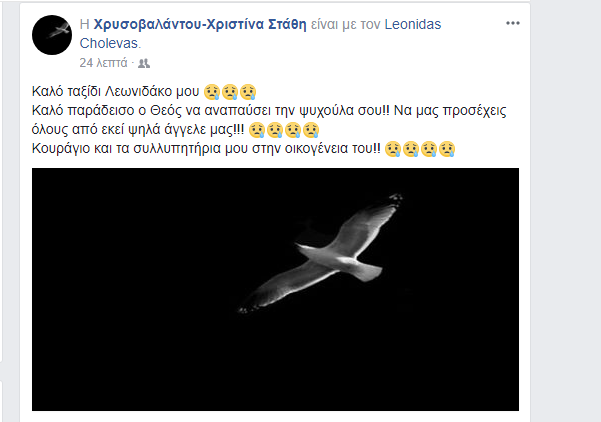Open the three-dots post options menu
The width and height of the screenshot is (601, 422).
coord(512,23)
